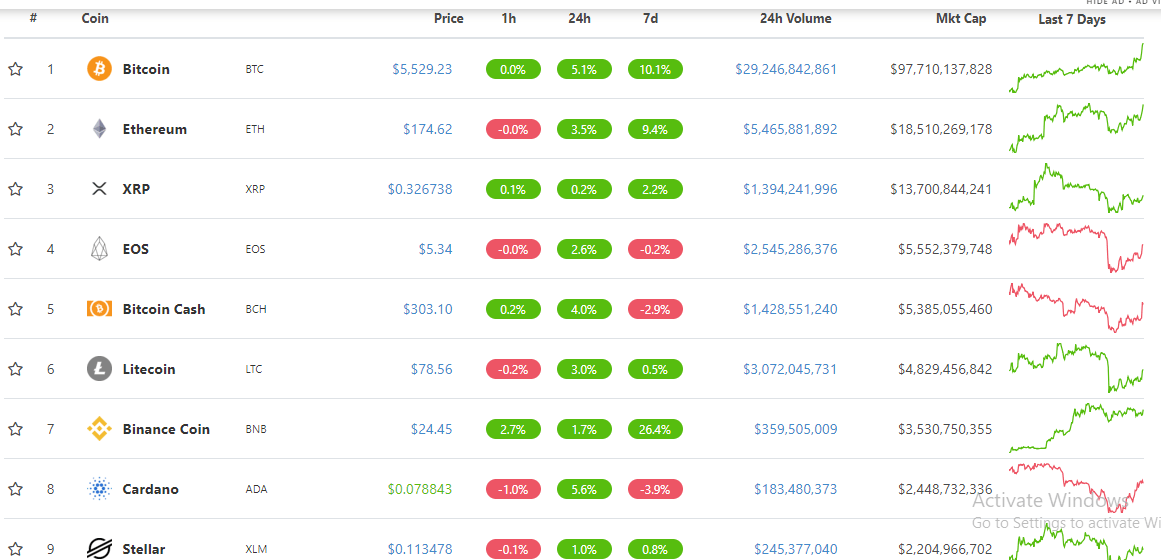Click Bitcoin price $5,529.23

pos(422,69)
